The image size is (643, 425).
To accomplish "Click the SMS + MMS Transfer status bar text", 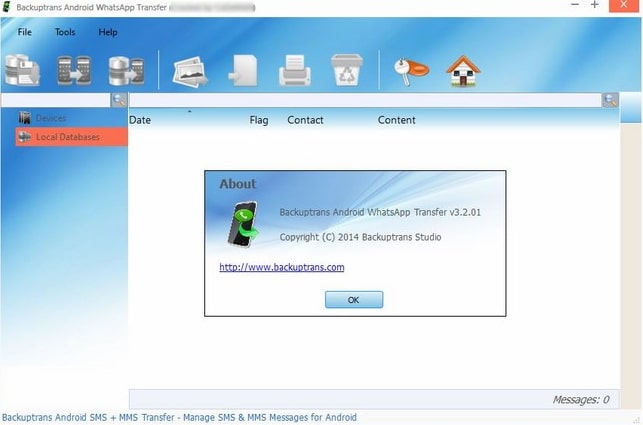I will pos(179,418).
